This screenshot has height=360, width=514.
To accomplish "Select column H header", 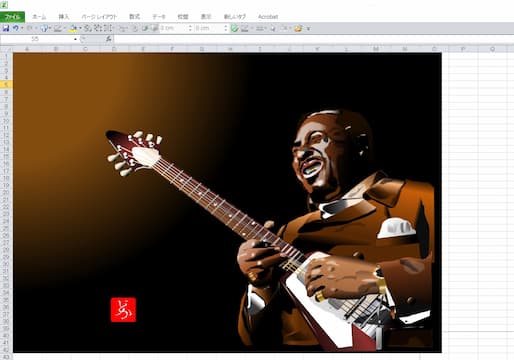I will pyautogui.click(x=231, y=49).
